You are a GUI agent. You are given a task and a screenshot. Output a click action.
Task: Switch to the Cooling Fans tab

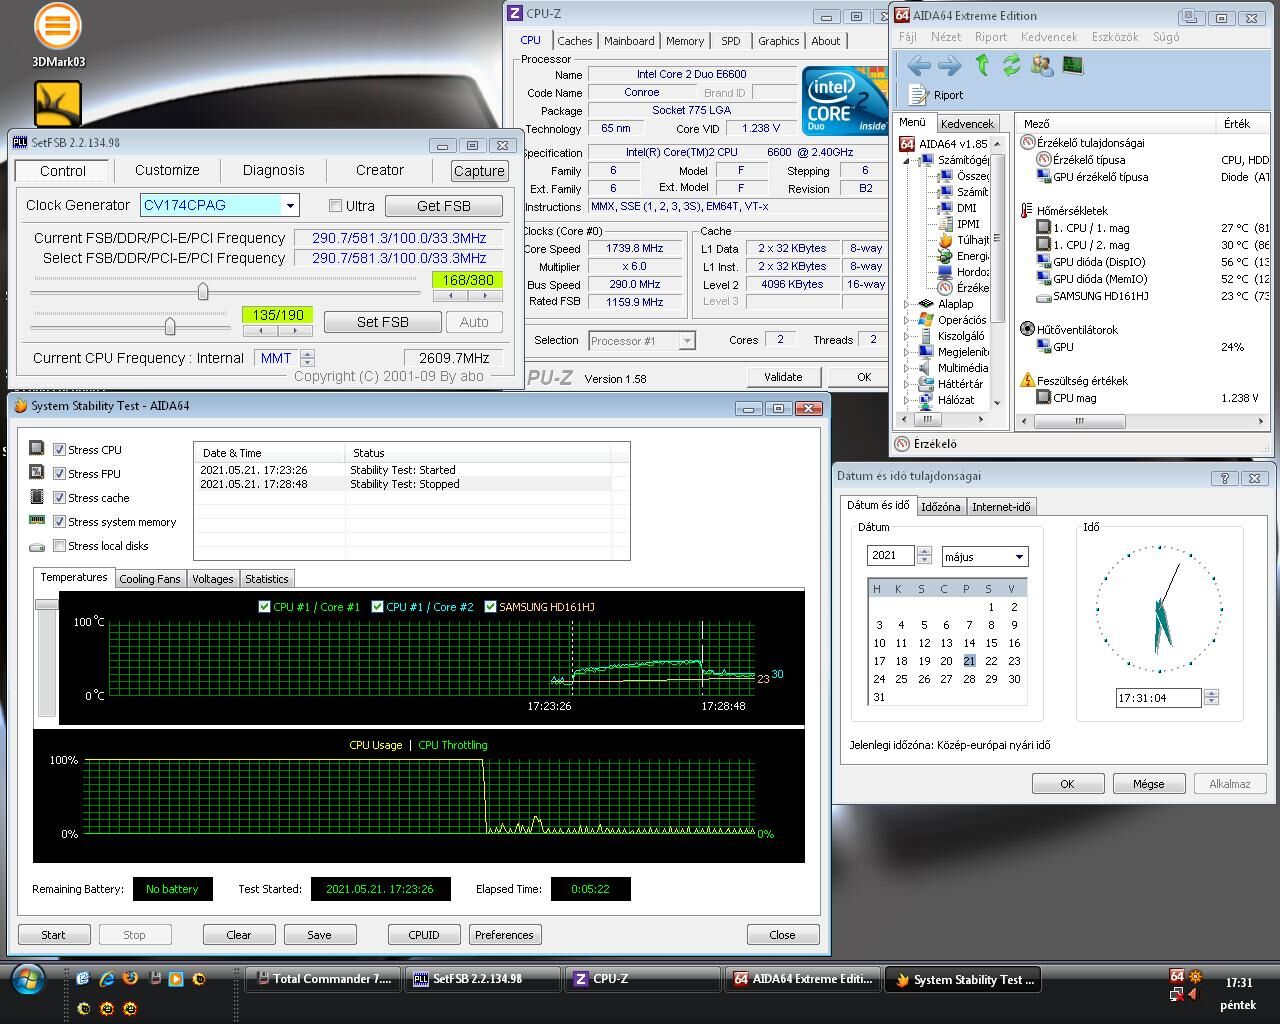click(150, 579)
